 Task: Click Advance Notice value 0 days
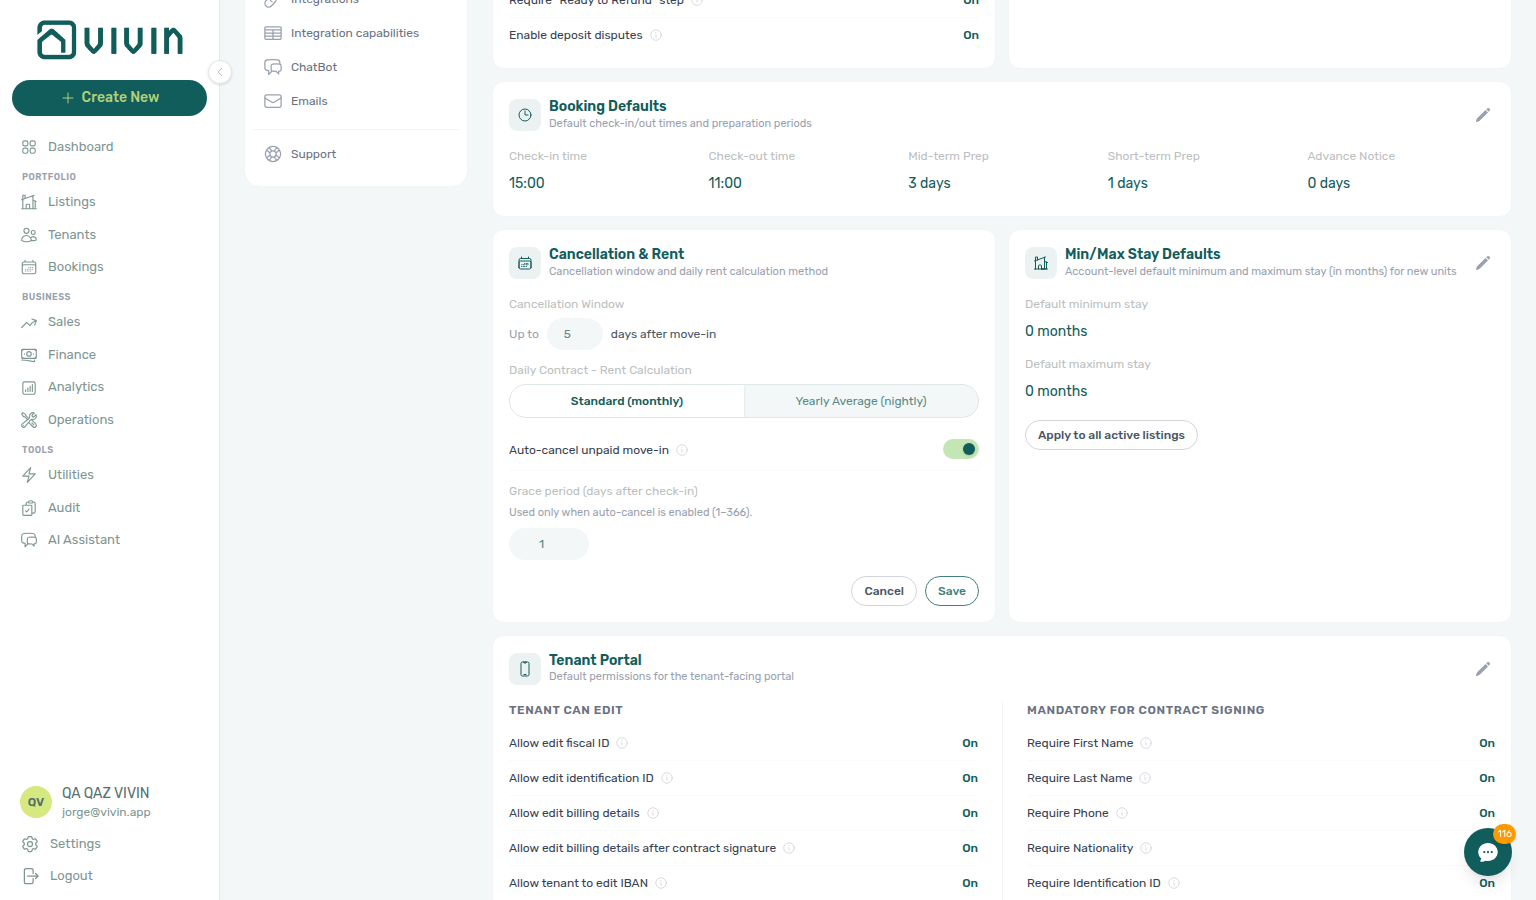[x=1329, y=183]
